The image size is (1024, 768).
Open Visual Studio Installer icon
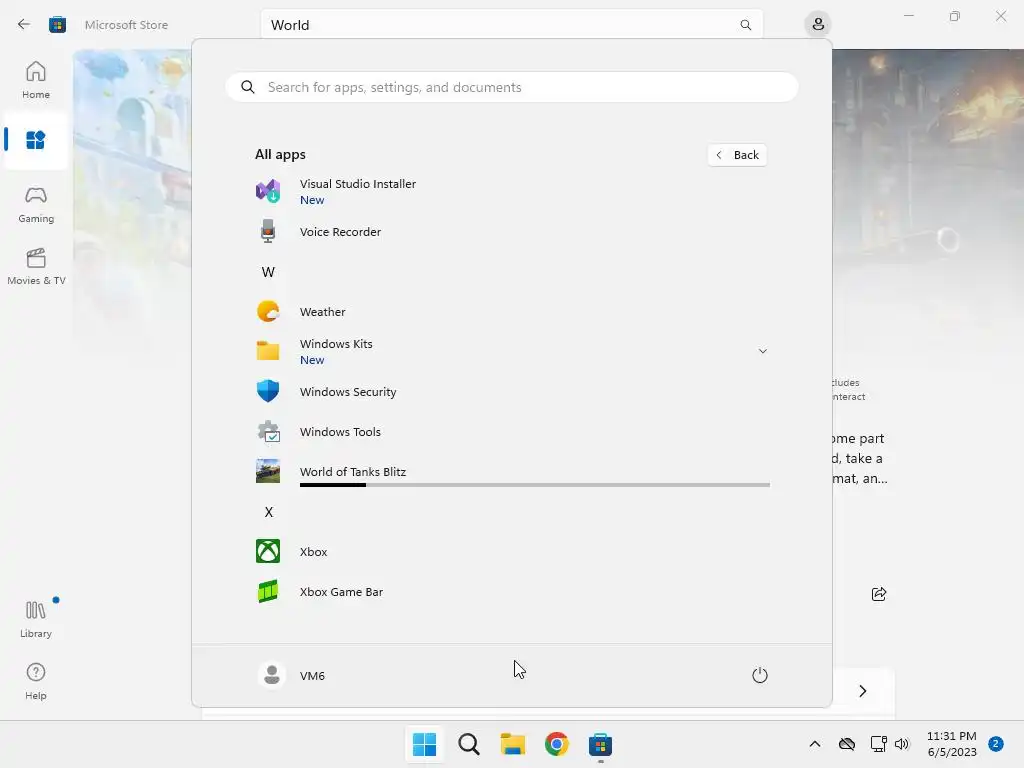tap(268, 191)
